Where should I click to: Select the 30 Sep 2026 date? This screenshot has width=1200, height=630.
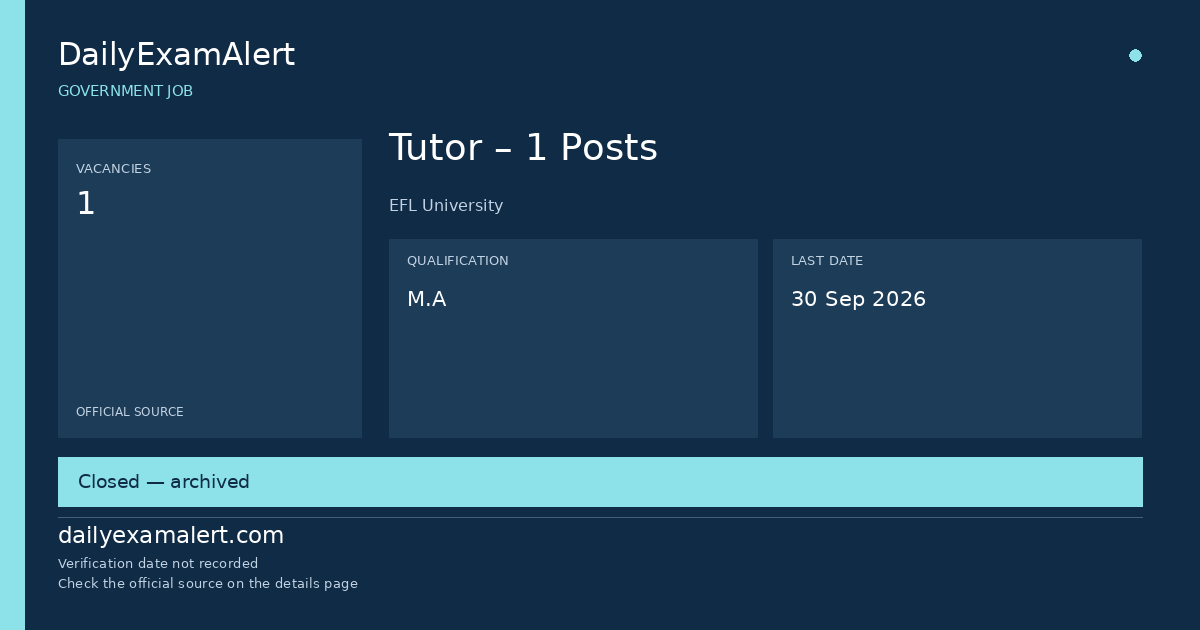(x=858, y=299)
